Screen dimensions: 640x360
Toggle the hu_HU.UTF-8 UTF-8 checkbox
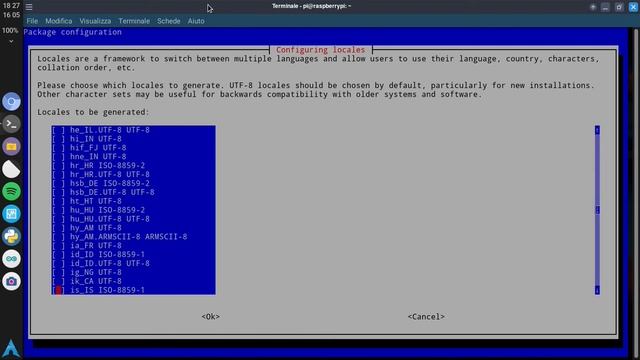pyautogui.click(x=58, y=219)
